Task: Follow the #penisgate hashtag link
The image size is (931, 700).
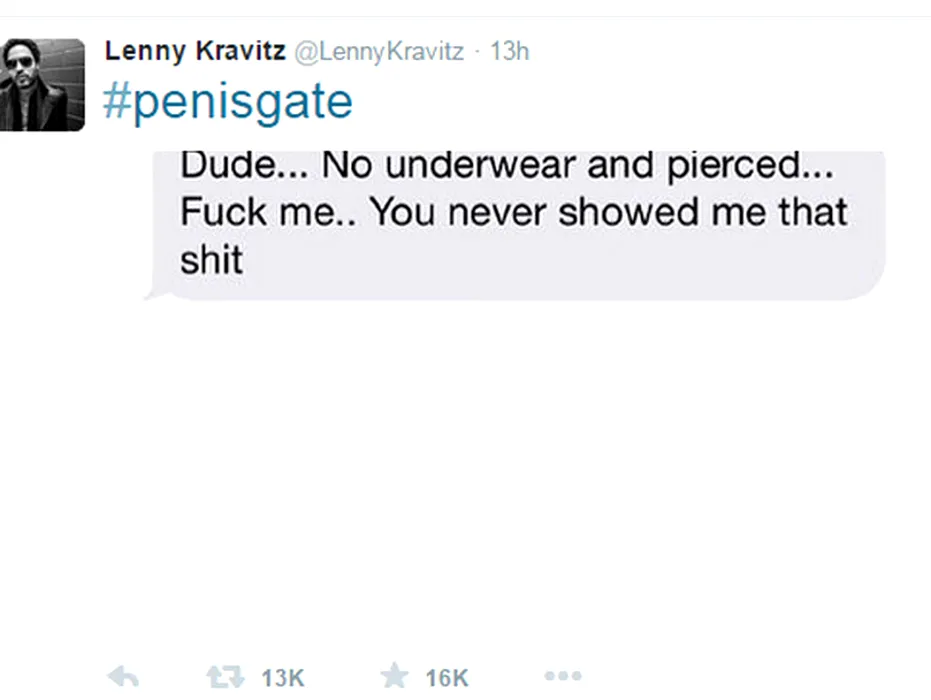Action: click(228, 102)
